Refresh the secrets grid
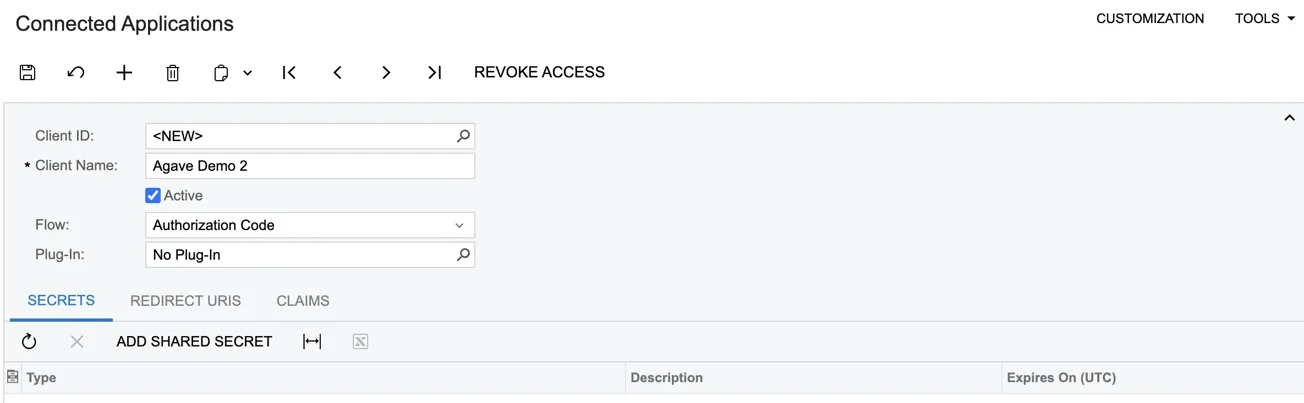1304x403 pixels. [x=29, y=341]
